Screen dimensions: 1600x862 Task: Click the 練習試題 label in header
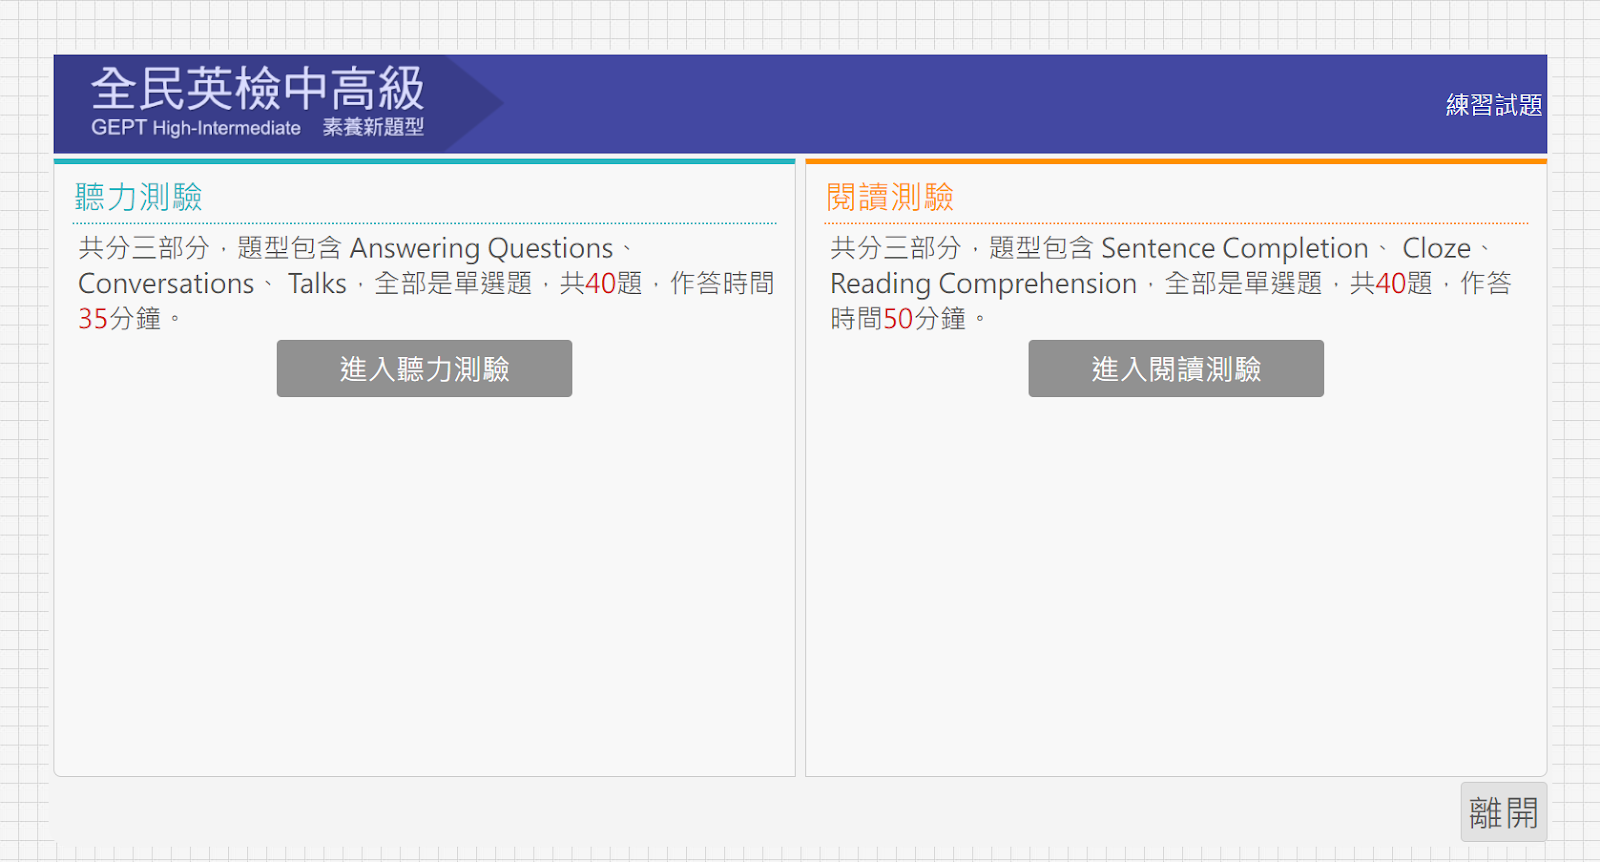click(x=1494, y=105)
